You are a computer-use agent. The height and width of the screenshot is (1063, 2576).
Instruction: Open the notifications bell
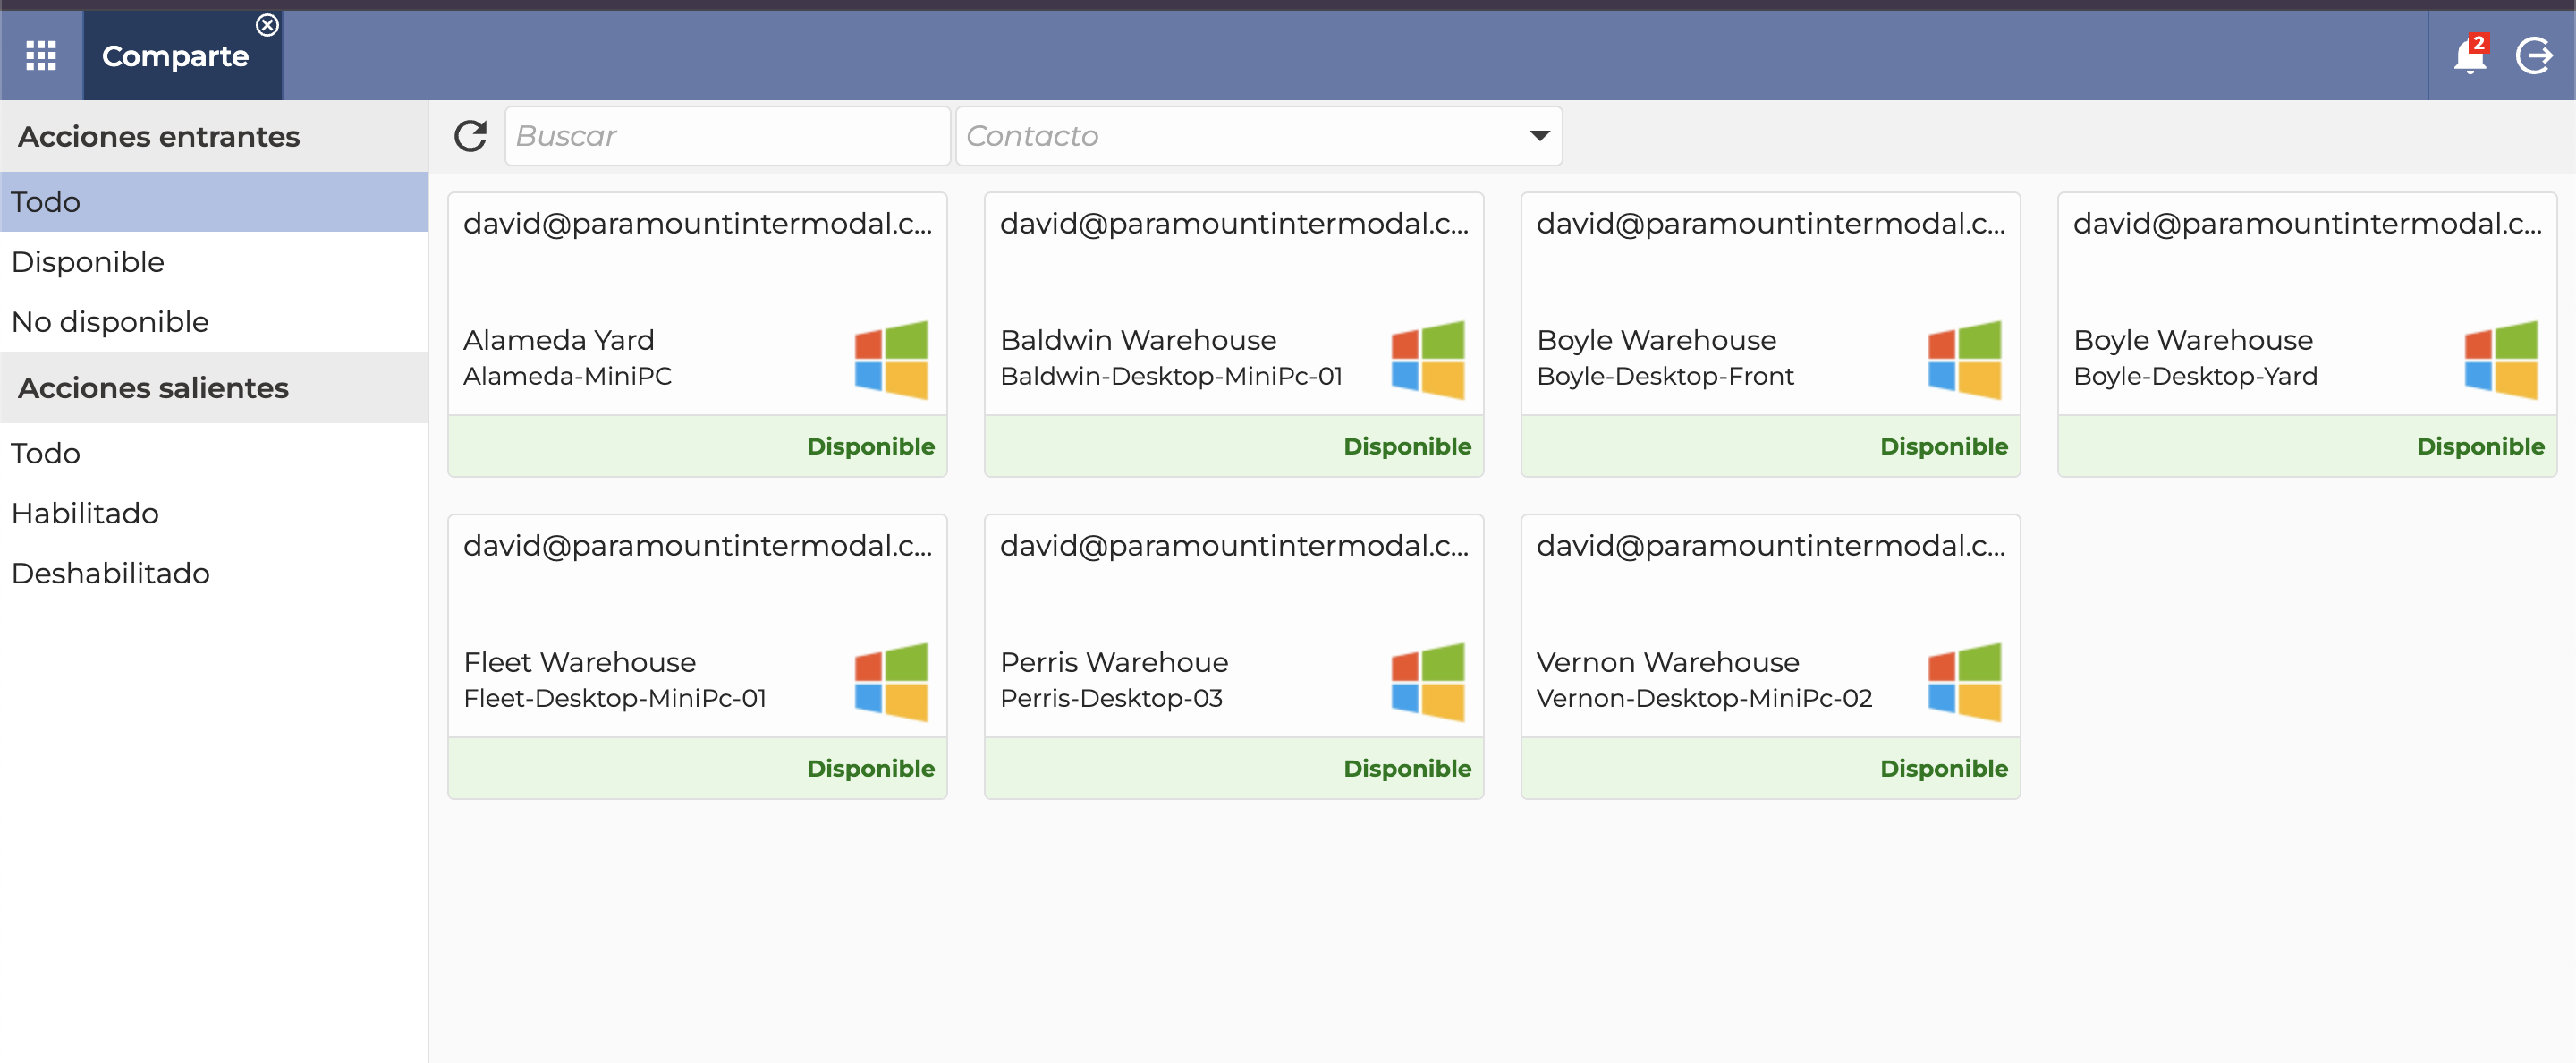(2469, 56)
